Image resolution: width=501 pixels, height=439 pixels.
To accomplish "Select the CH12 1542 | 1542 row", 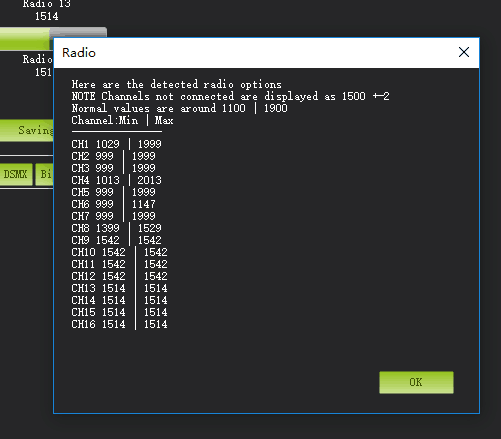I will pyautogui.click(x=119, y=276).
